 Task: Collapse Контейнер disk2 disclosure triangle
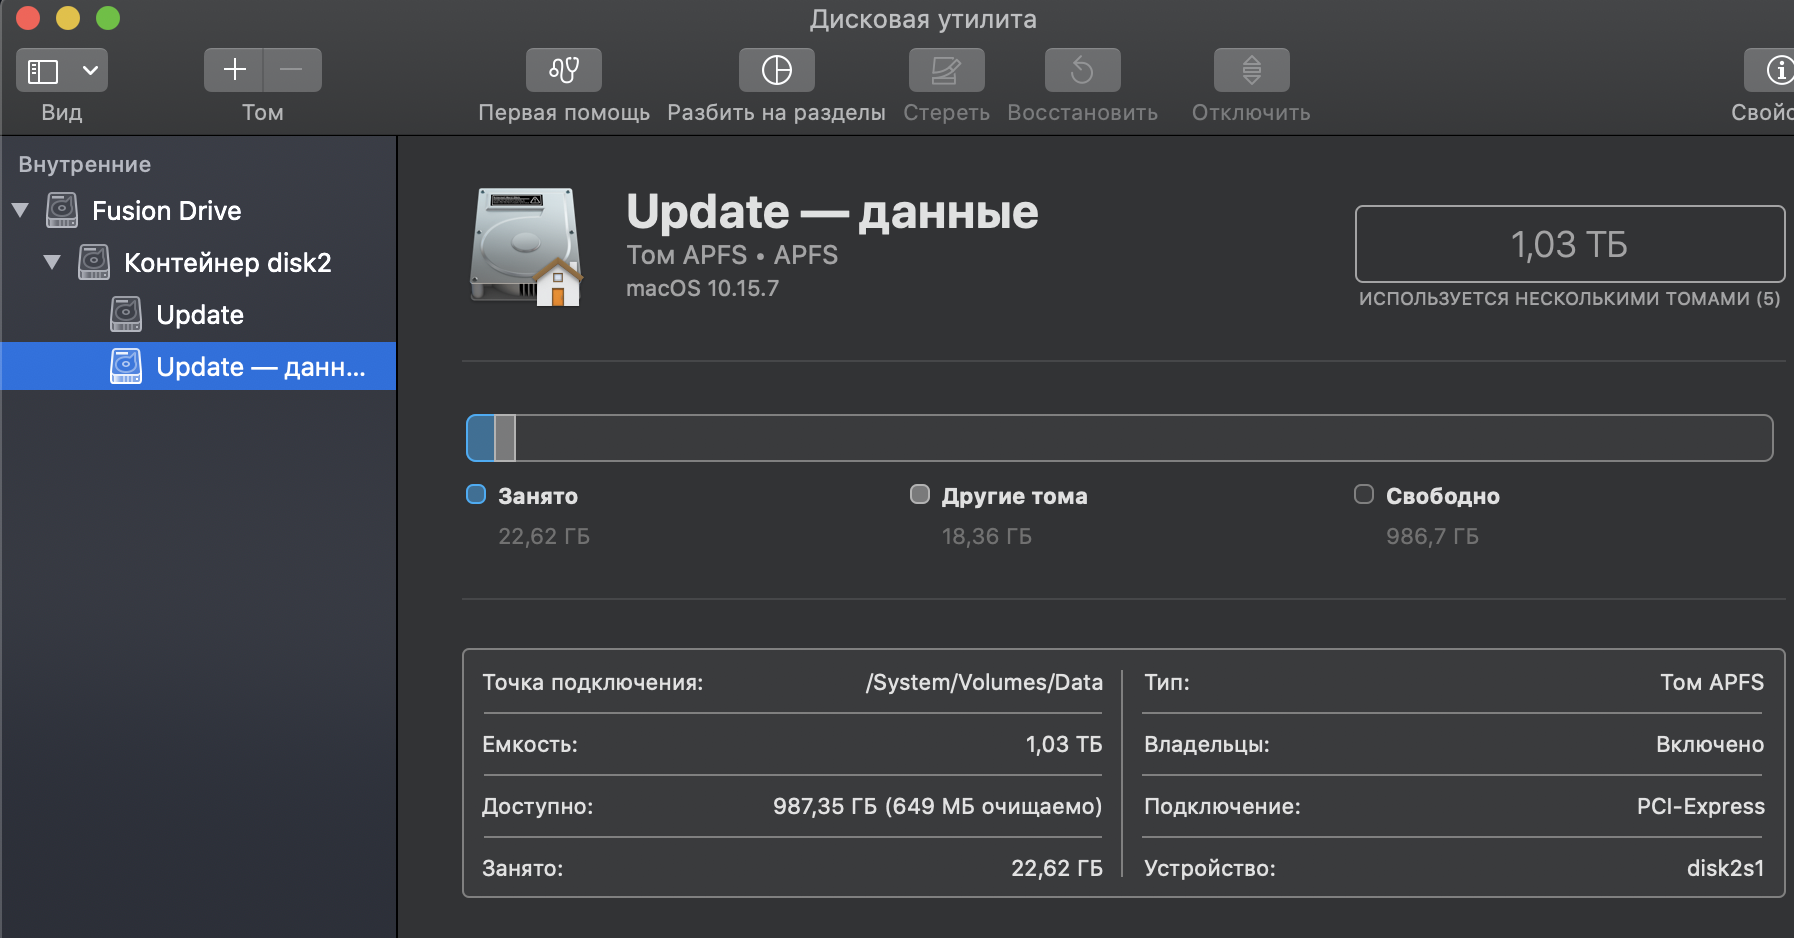pyautogui.click(x=52, y=263)
